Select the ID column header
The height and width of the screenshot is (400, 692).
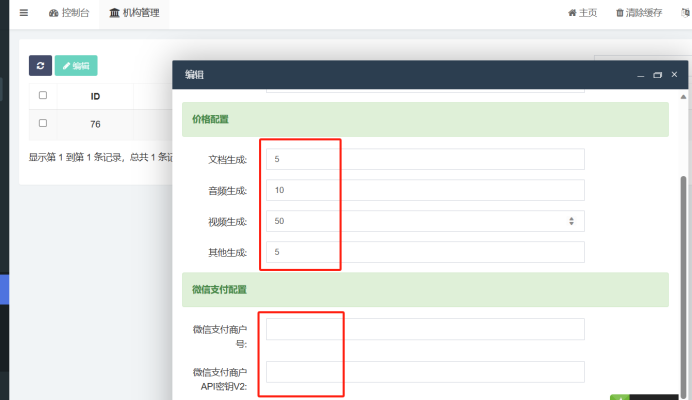coord(95,96)
